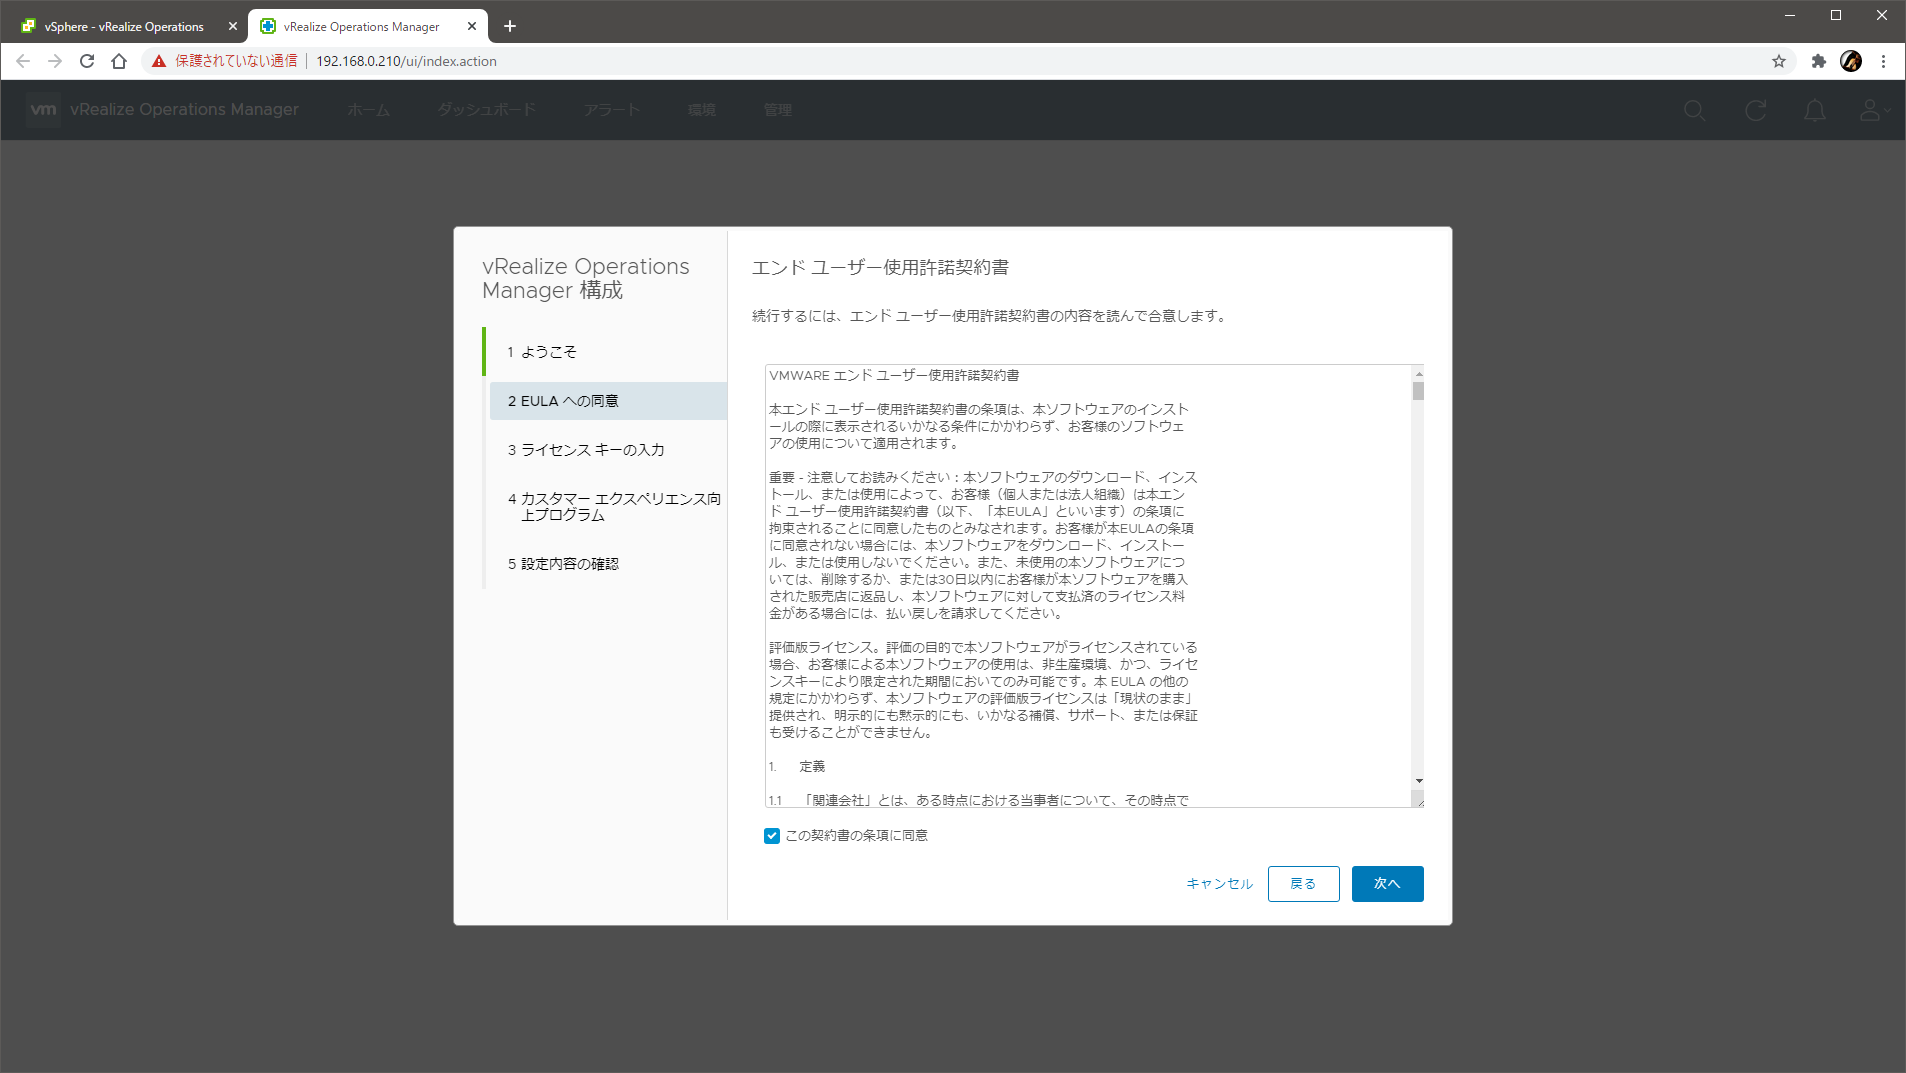This screenshot has height=1073, width=1906.
Task: Click 次へ button to proceed
Action: pyautogui.click(x=1386, y=884)
